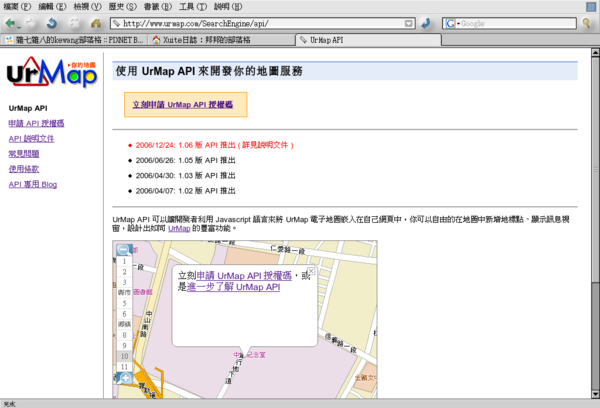
Task: Click the vertical scrollbar thumb
Action: pos(595,170)
